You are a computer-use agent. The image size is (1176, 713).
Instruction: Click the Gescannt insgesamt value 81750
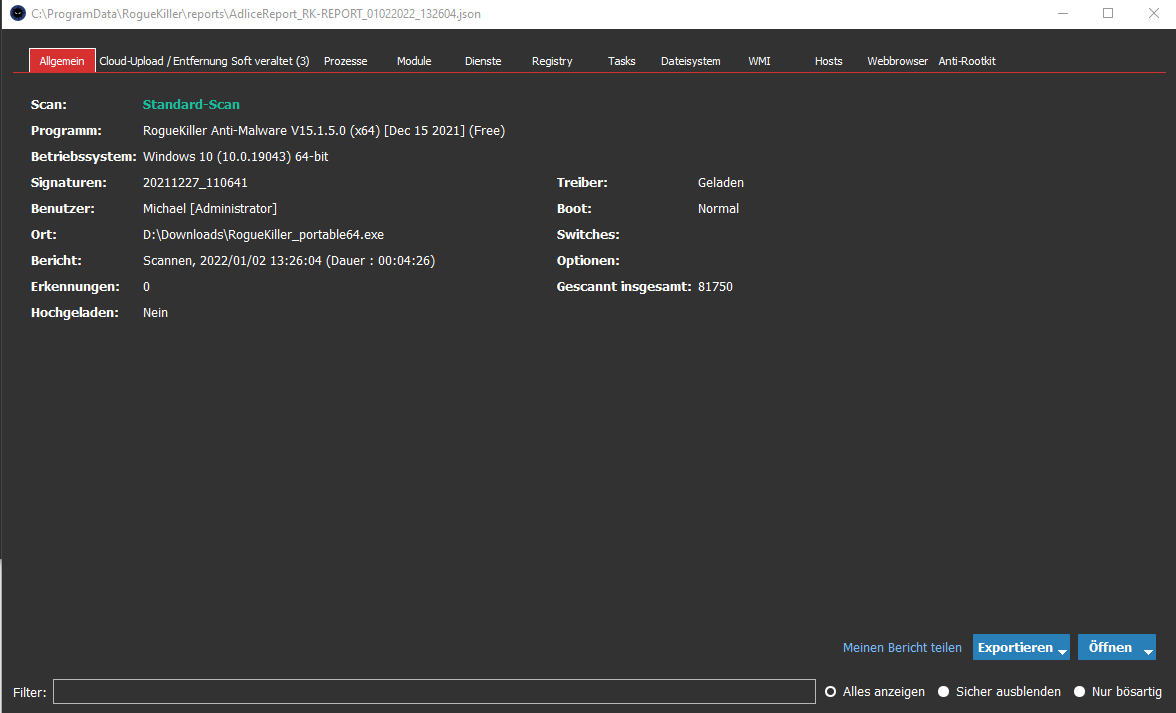[716, 286]
